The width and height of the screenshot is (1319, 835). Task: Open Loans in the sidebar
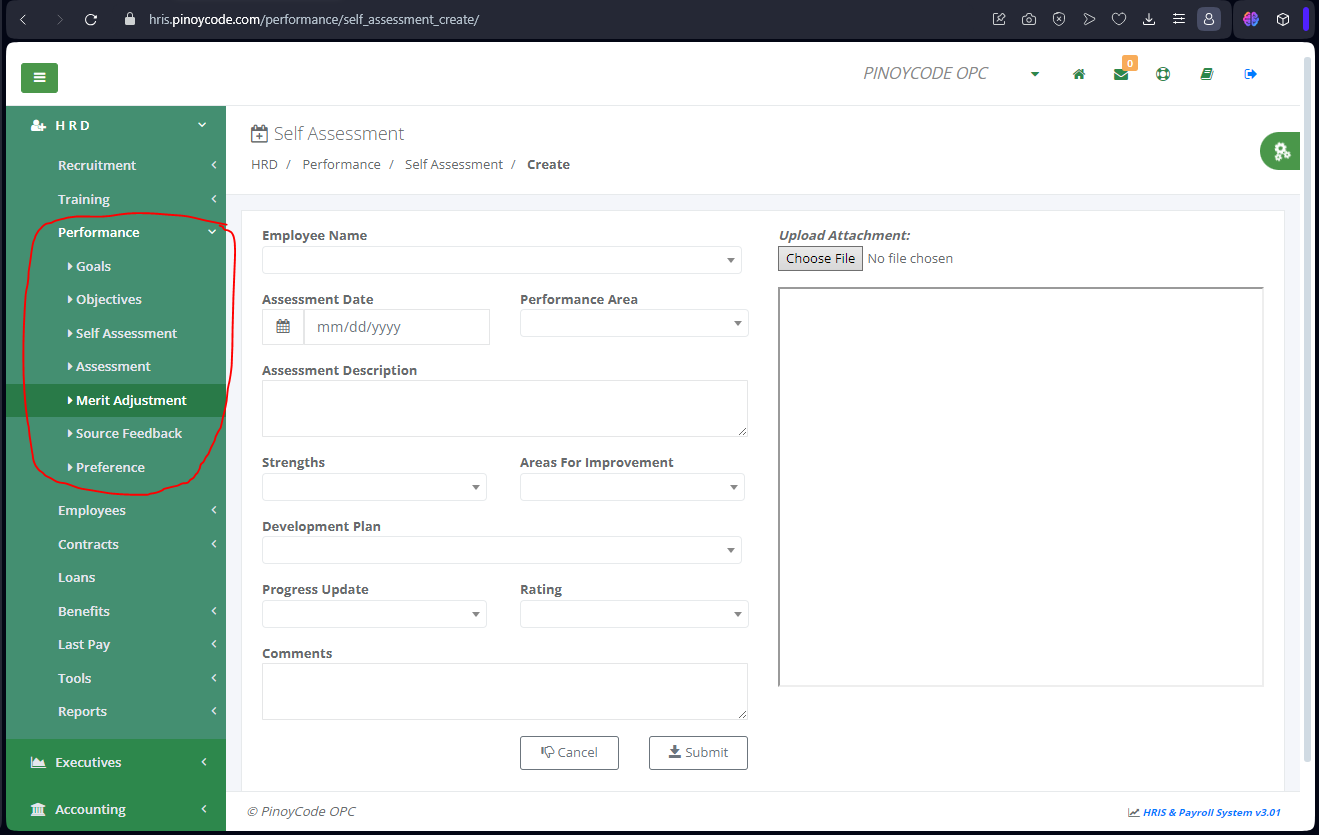coord(76,577)
